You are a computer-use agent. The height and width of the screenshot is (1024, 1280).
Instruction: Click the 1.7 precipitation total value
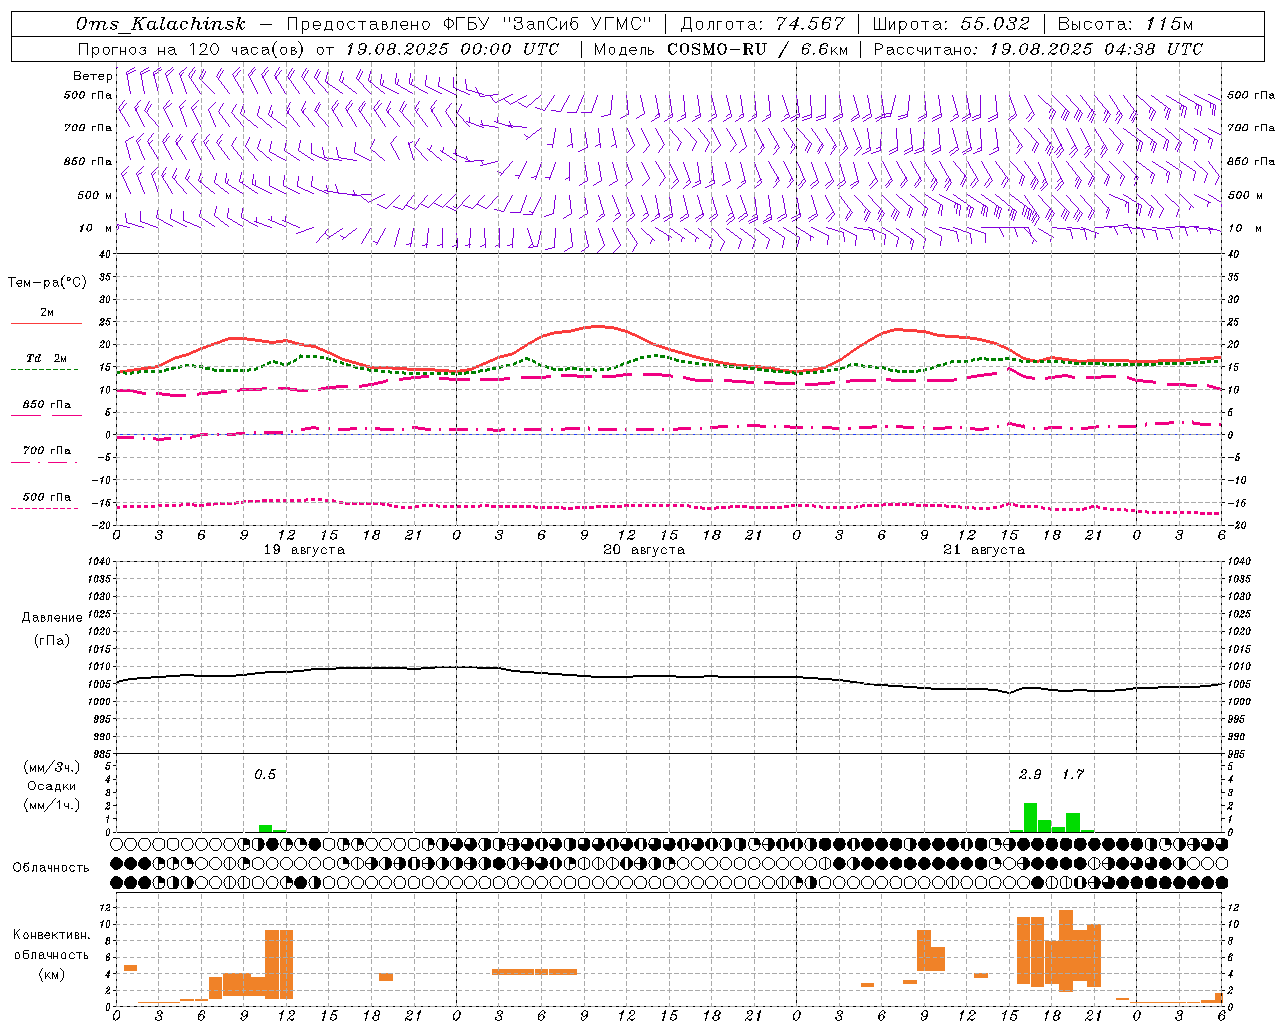pos(1073,774)
